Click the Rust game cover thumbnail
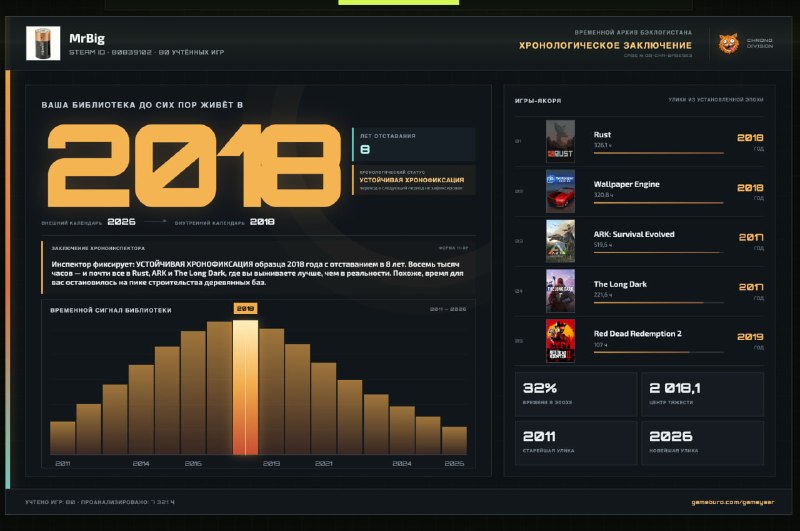The height and width of the screenshot is (531, 800). pos(560,141)
